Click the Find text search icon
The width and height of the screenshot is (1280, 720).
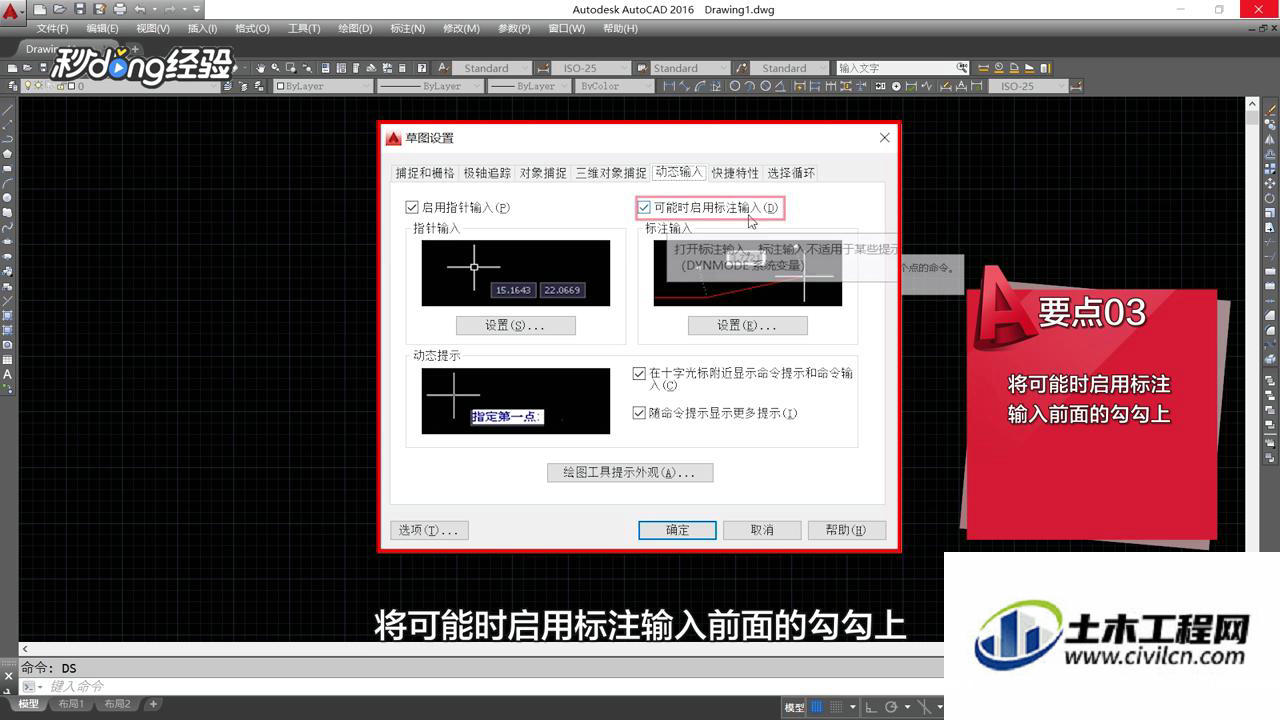point(962,68)
